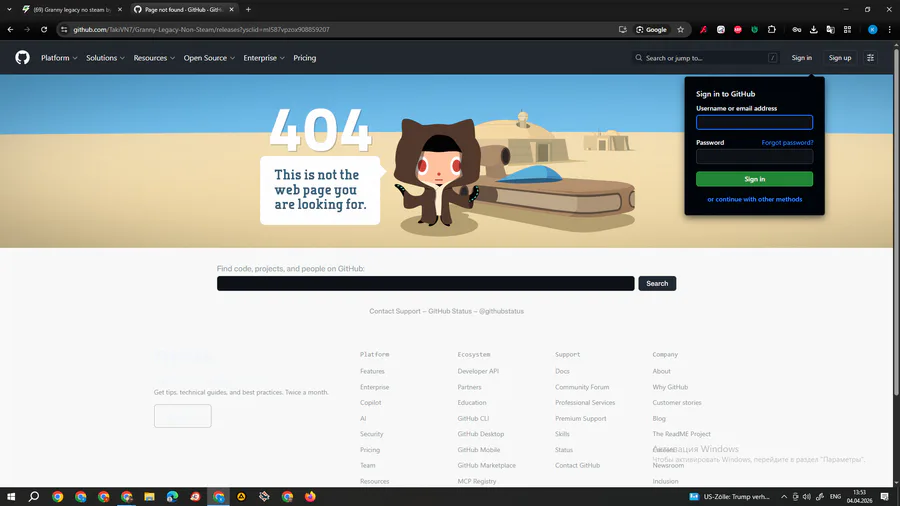Reload the page with the refresh icon

44,29
